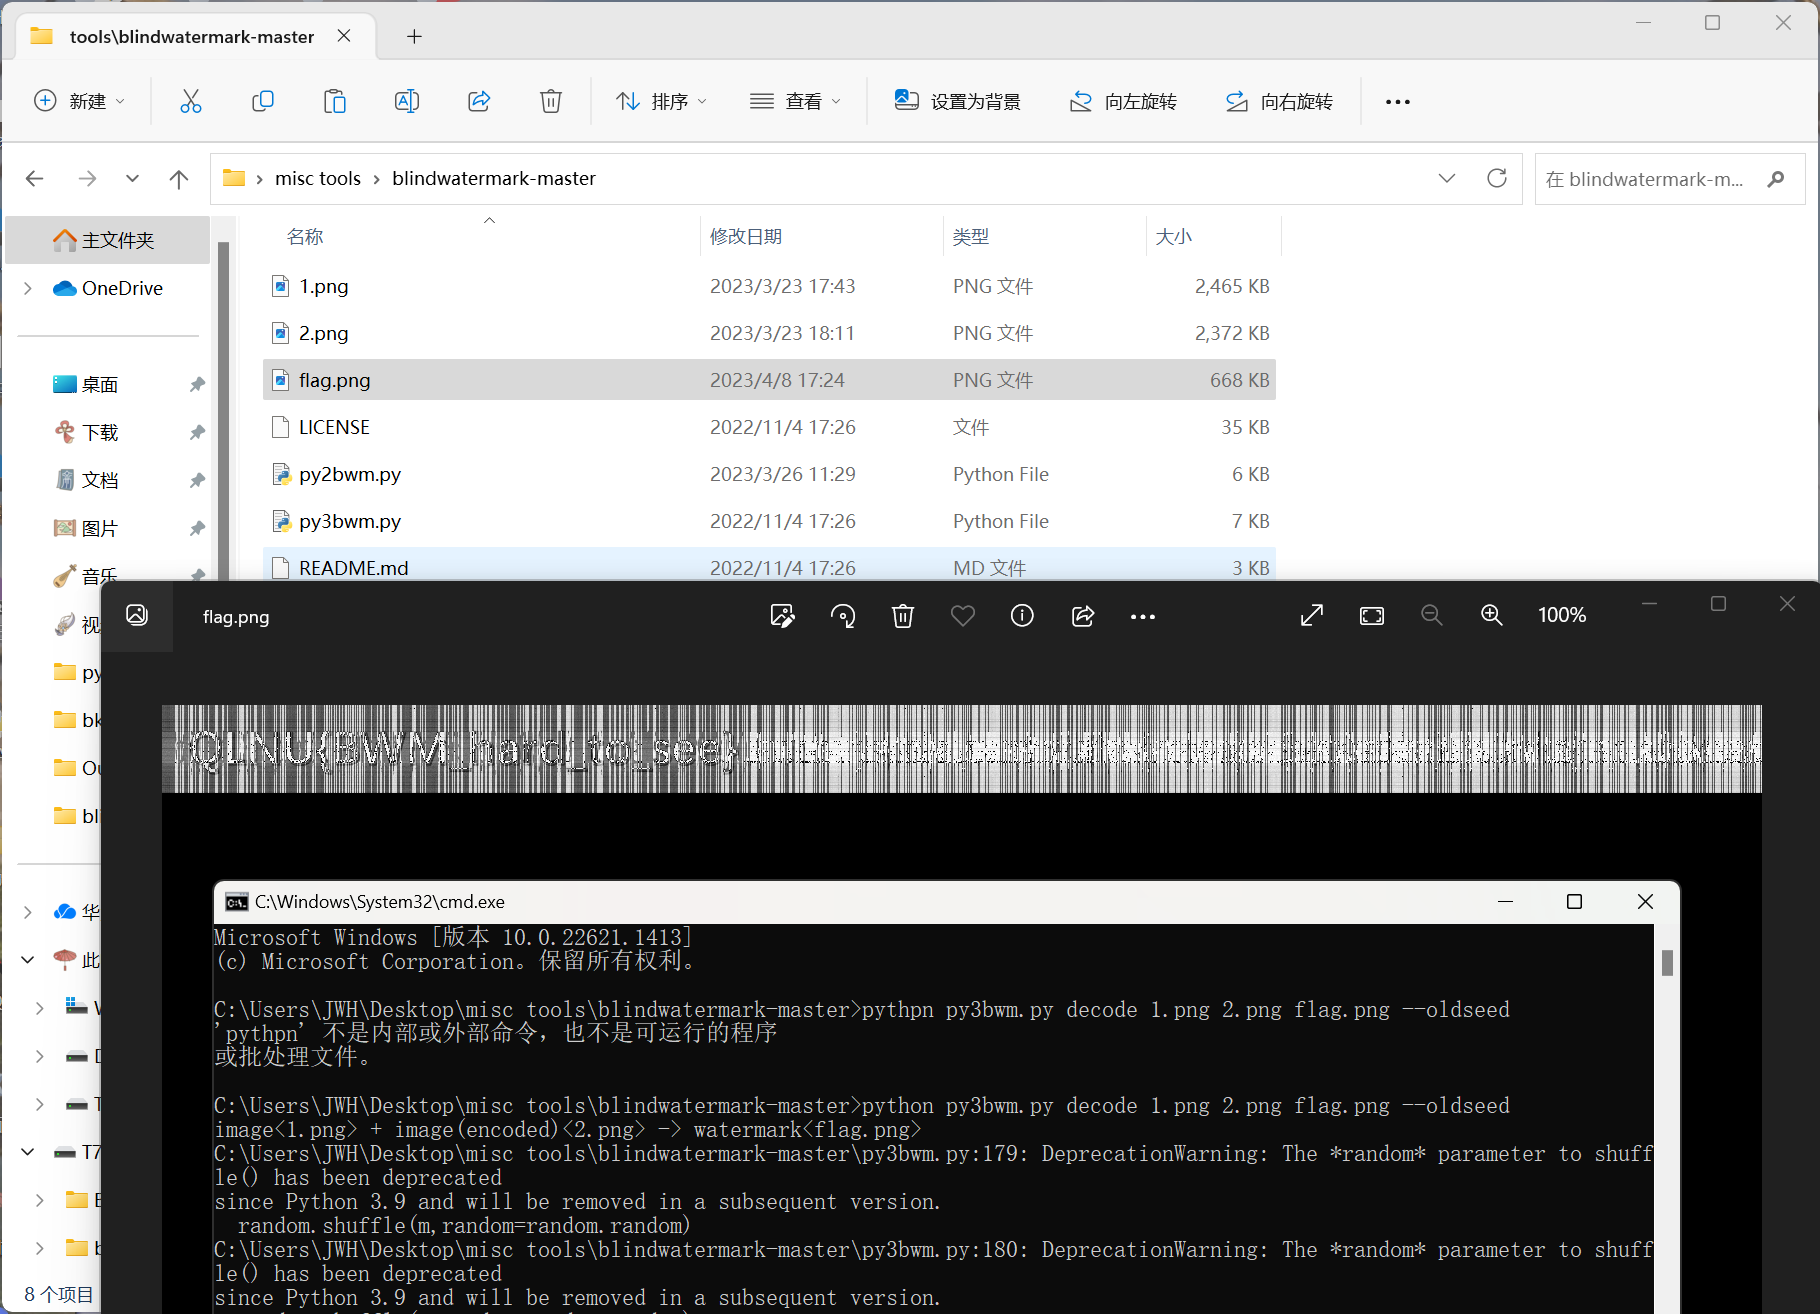Click misc tools in the address breadcrumb
The image size is (1820, 1314).
(318, 178)
